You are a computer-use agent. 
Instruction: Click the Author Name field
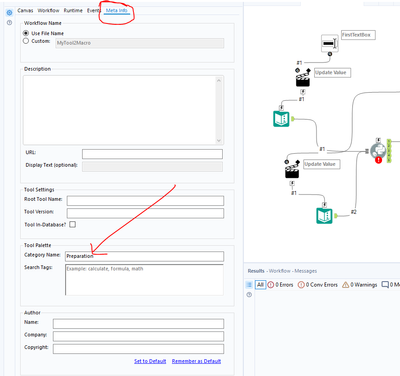click(138, 324)
